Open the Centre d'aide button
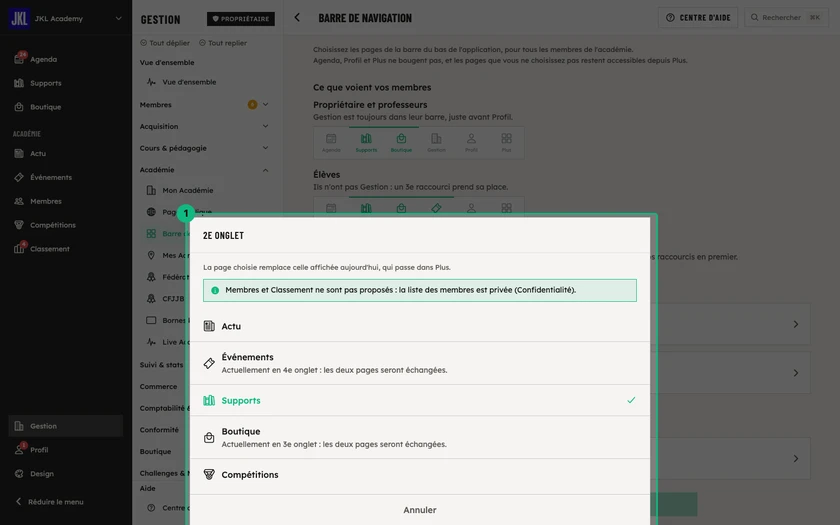The height and width of the screenshot is (525, 840). [698, 18]
